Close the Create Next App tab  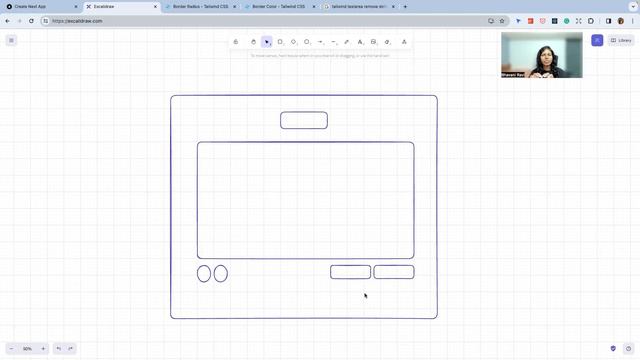coord(76,7)
